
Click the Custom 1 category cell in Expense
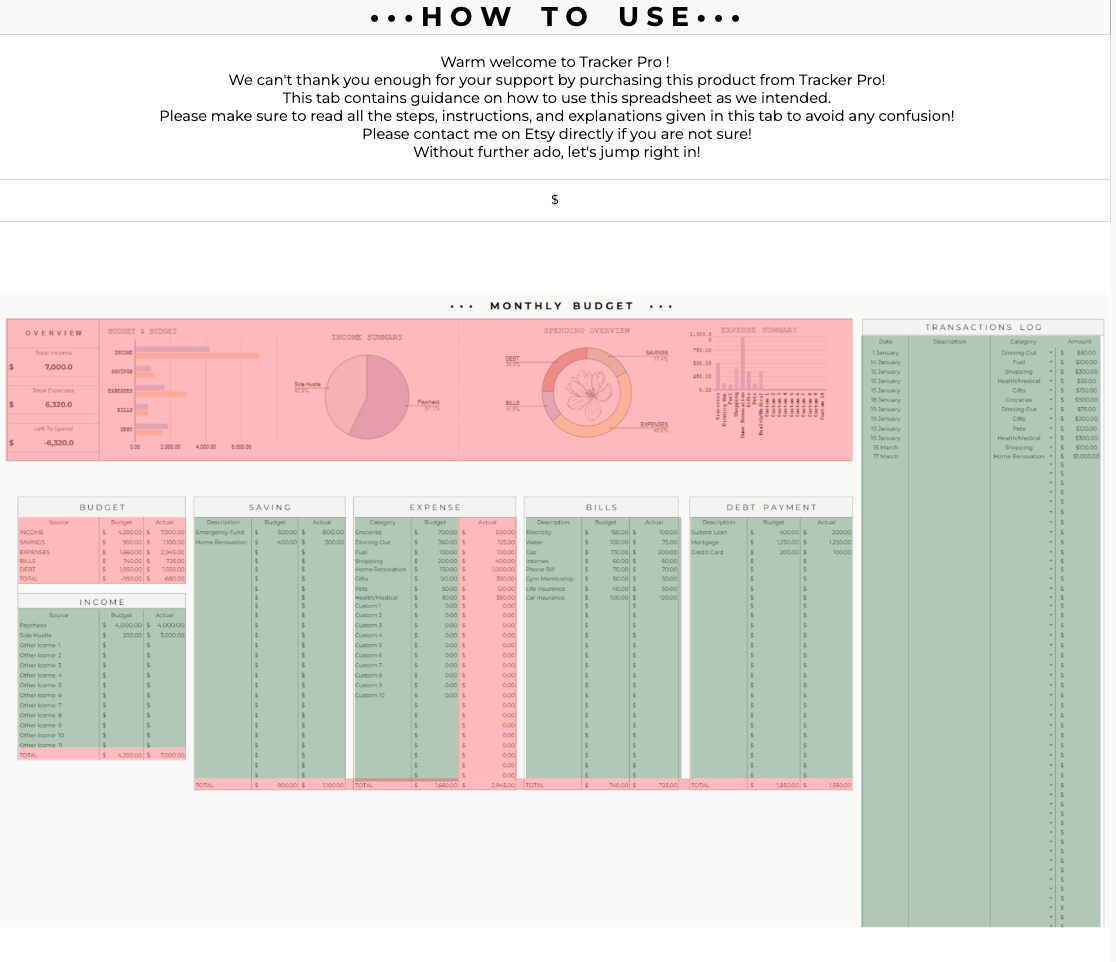(x=368, y=606)
